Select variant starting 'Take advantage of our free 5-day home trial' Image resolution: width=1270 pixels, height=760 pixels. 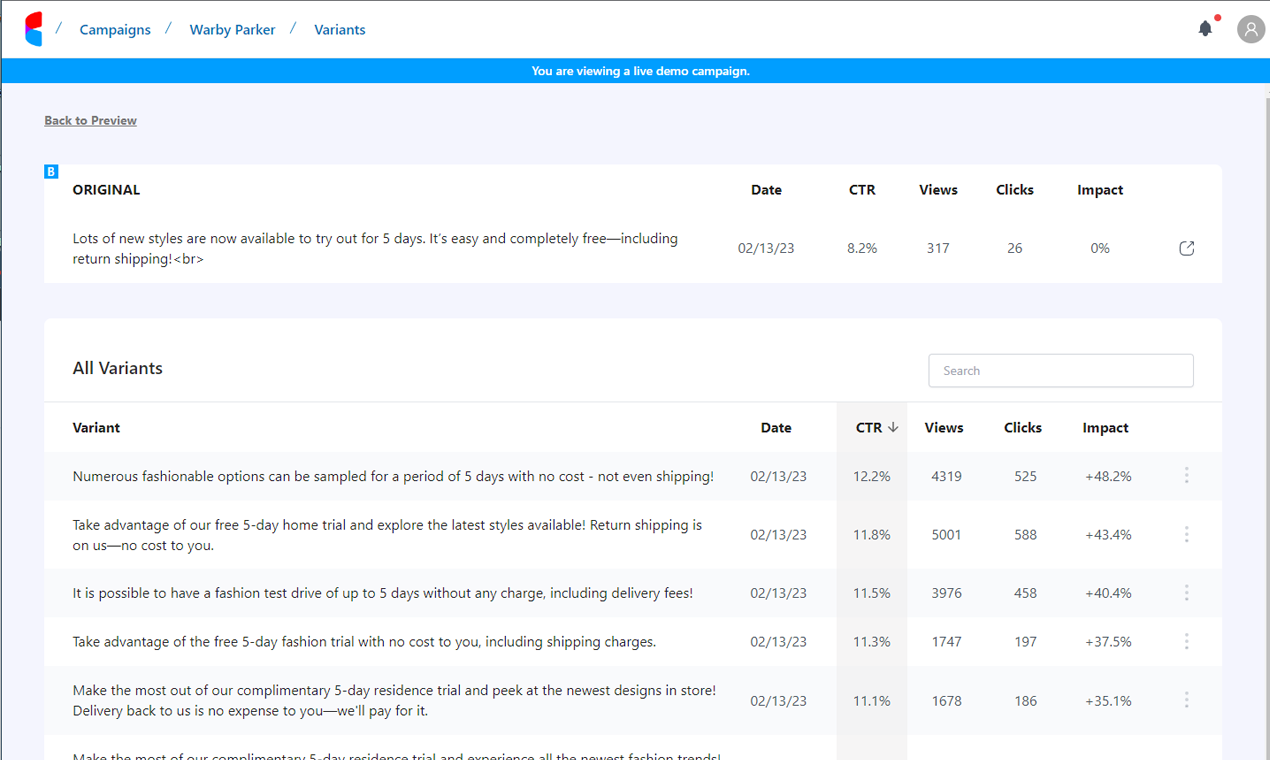tap(387, 535)
